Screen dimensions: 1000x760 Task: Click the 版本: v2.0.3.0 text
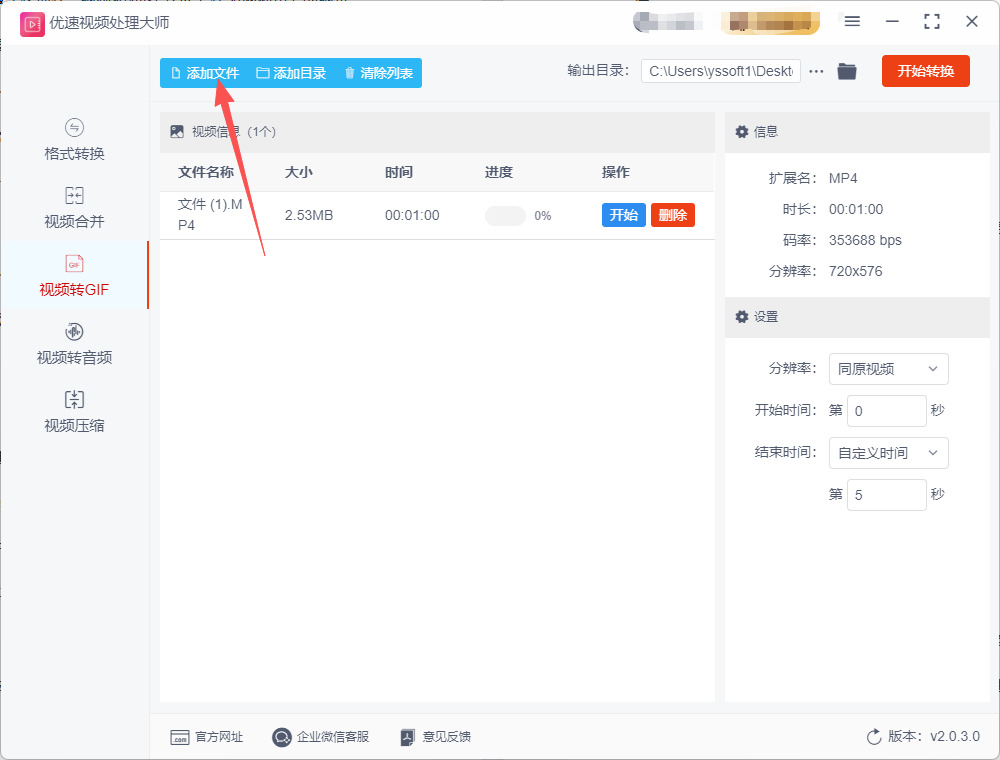[x=934, y=736]
